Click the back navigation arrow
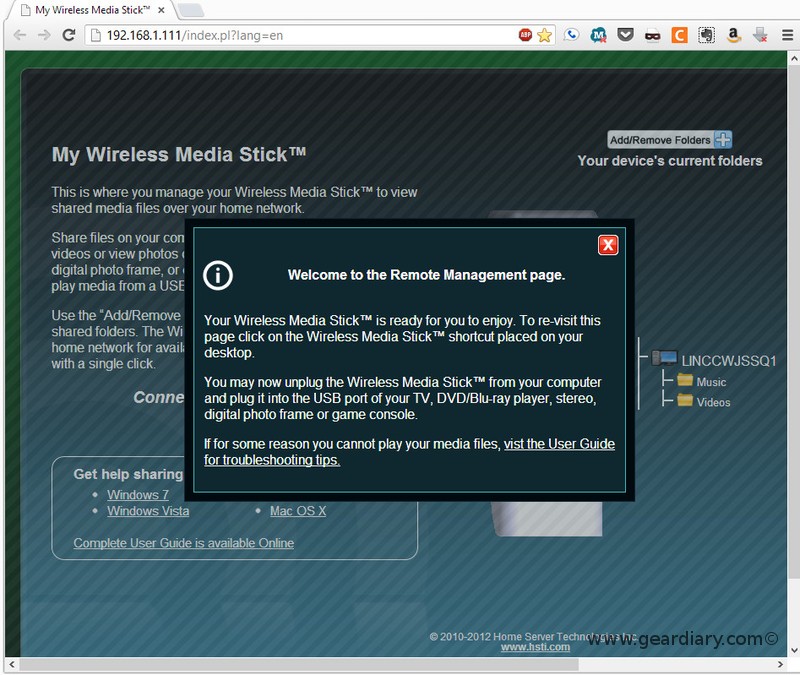The height and width of the screenshot is (675, 800). point(18,33)
